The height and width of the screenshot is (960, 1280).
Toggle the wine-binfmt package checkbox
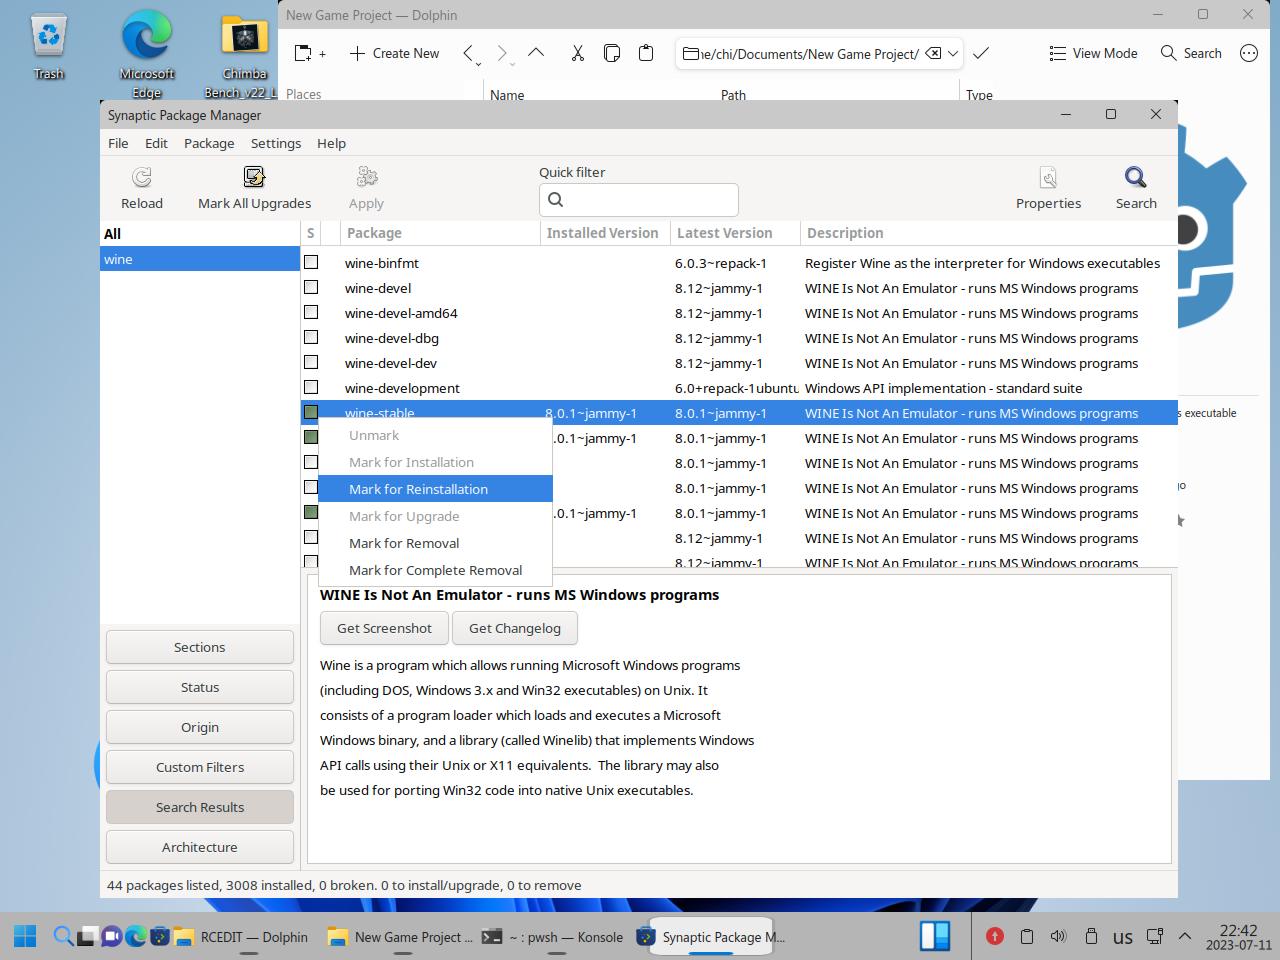click(311, 263)
